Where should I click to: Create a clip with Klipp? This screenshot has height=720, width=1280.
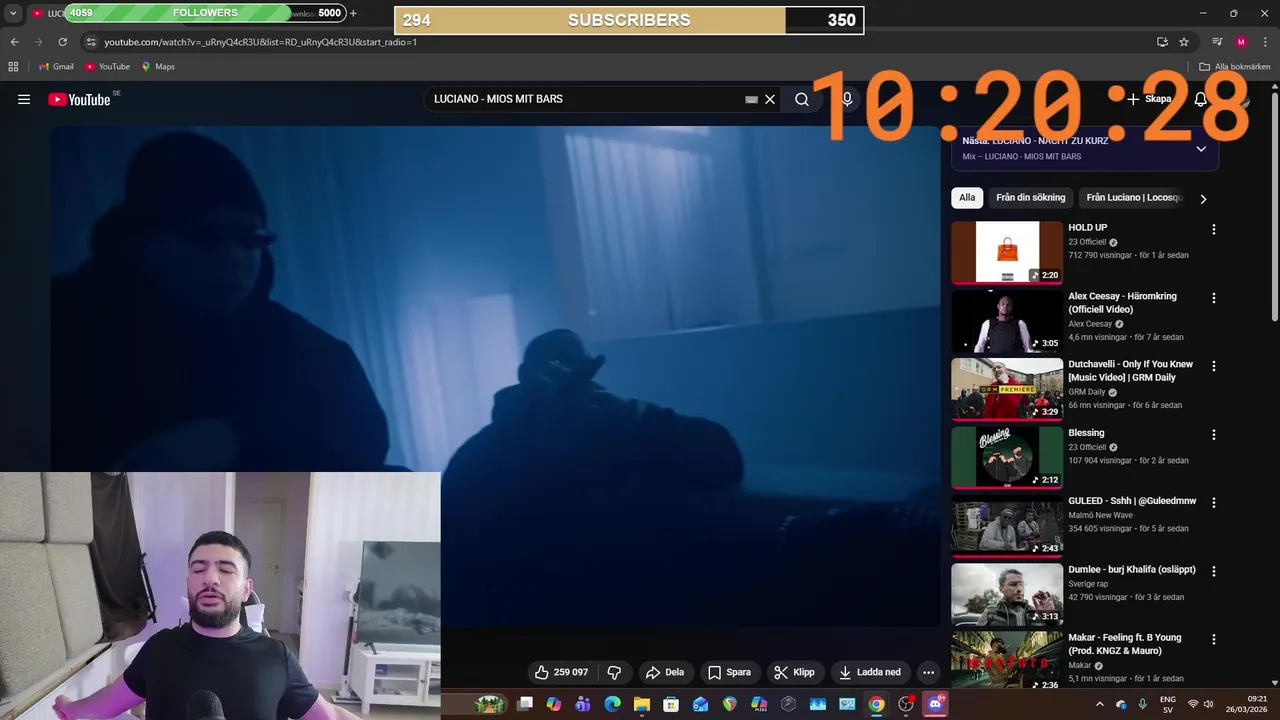[x=795, y=672]
